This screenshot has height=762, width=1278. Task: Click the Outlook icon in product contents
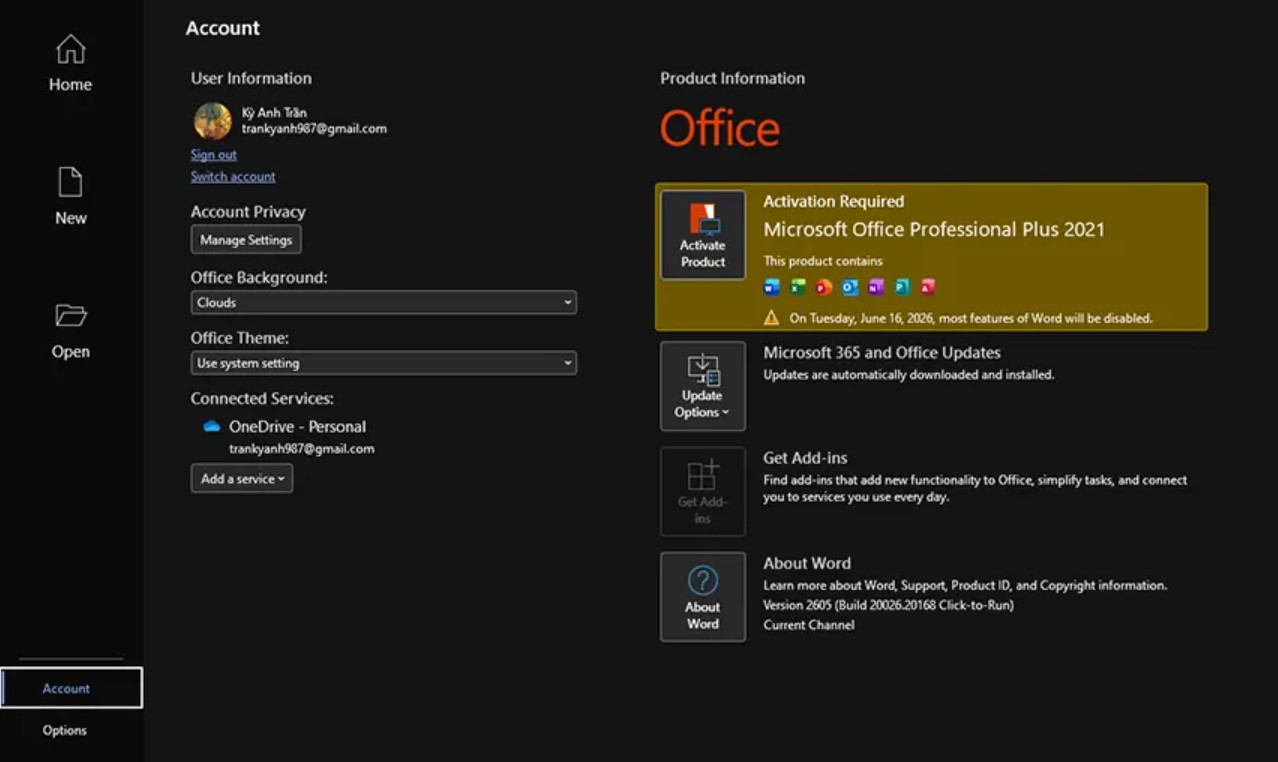pos(849,287)
